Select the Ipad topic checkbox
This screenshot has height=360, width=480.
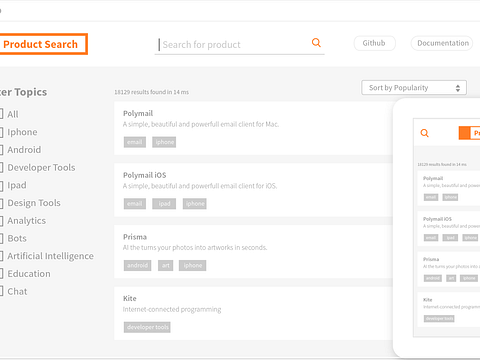tap(1, 185)
